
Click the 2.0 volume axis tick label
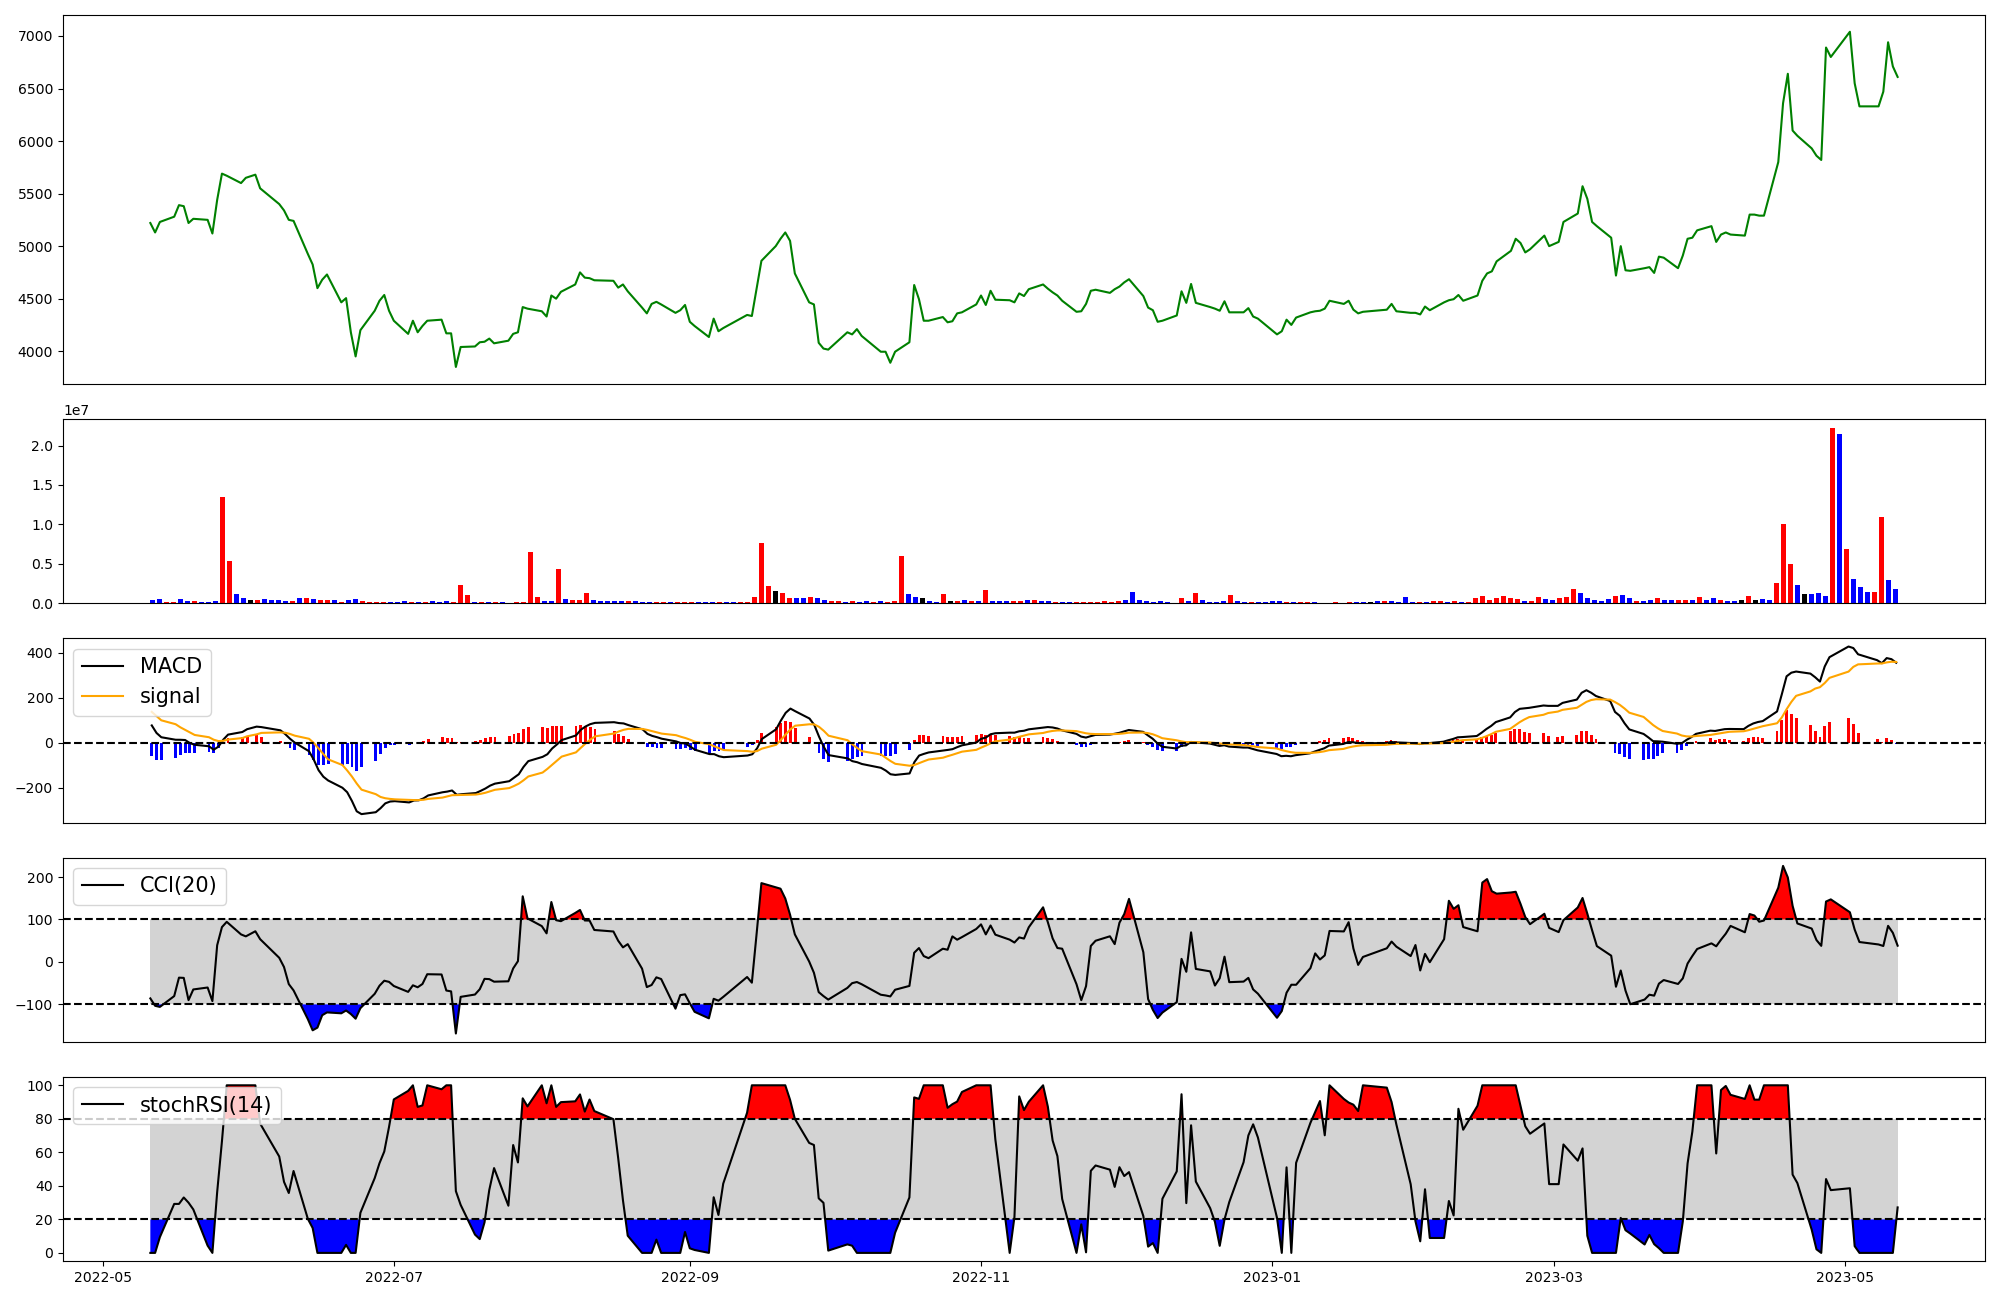[42, 446]
